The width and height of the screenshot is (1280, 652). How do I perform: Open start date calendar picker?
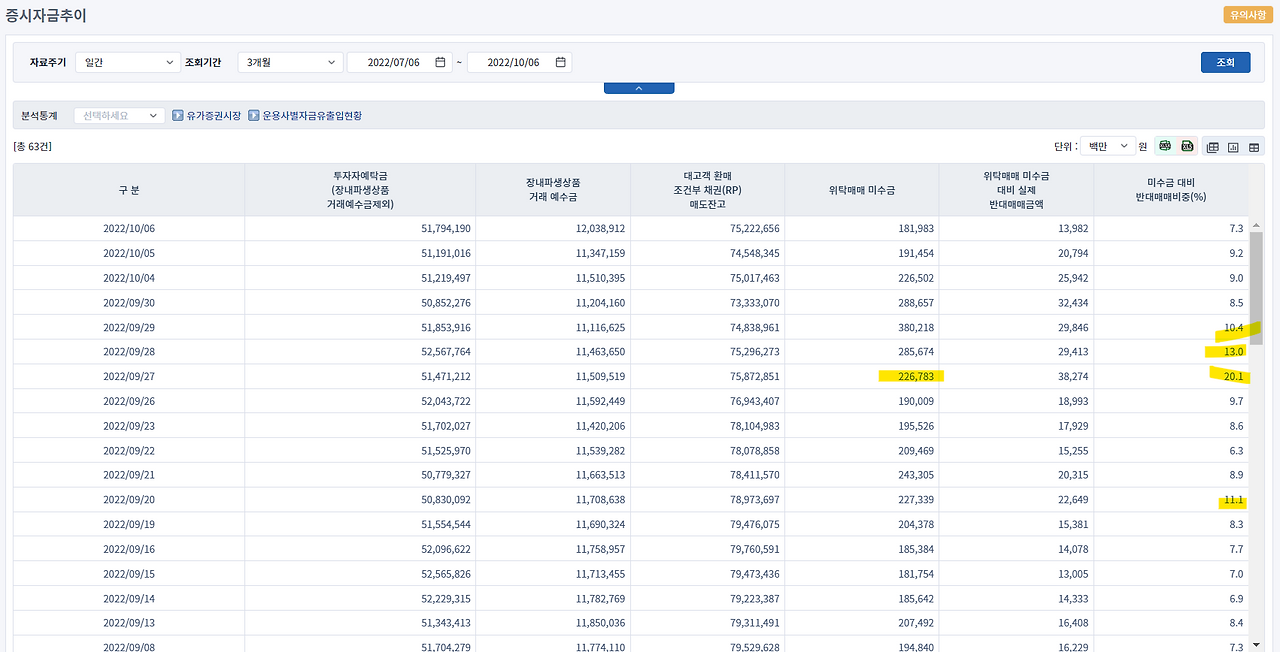(440, 62)
